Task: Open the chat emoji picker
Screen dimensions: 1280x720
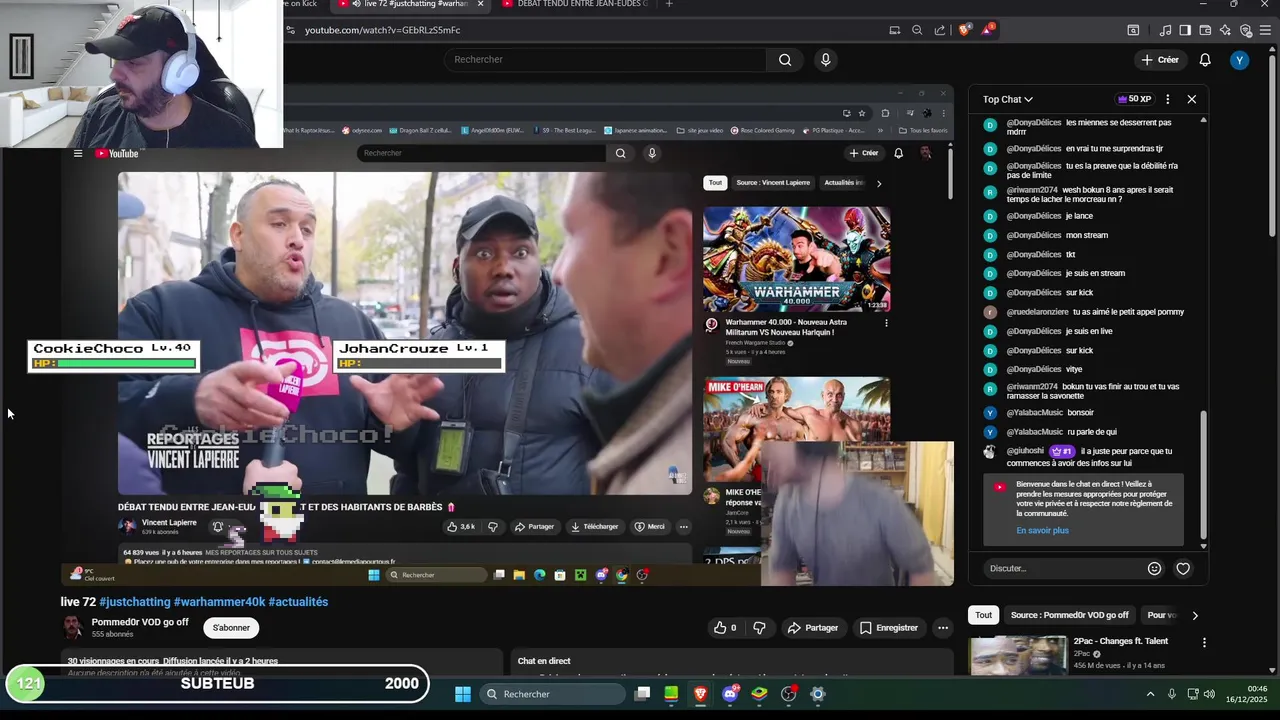Action: [1154, 568]
